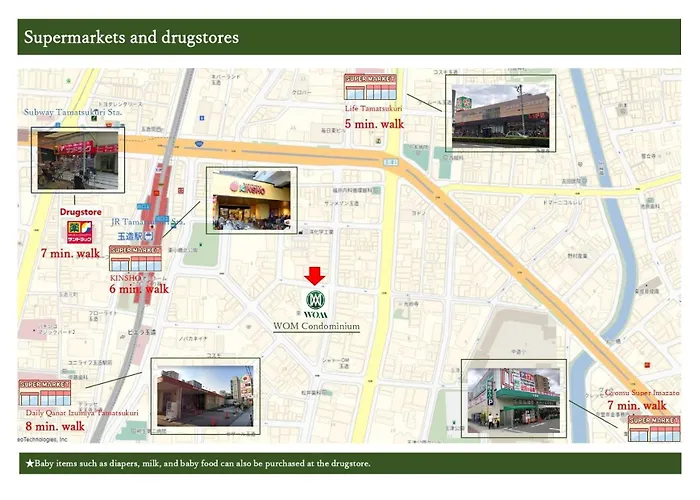
Task: Click the "JR Tamatsukuri Sta." label
Action: click(148, 222)
